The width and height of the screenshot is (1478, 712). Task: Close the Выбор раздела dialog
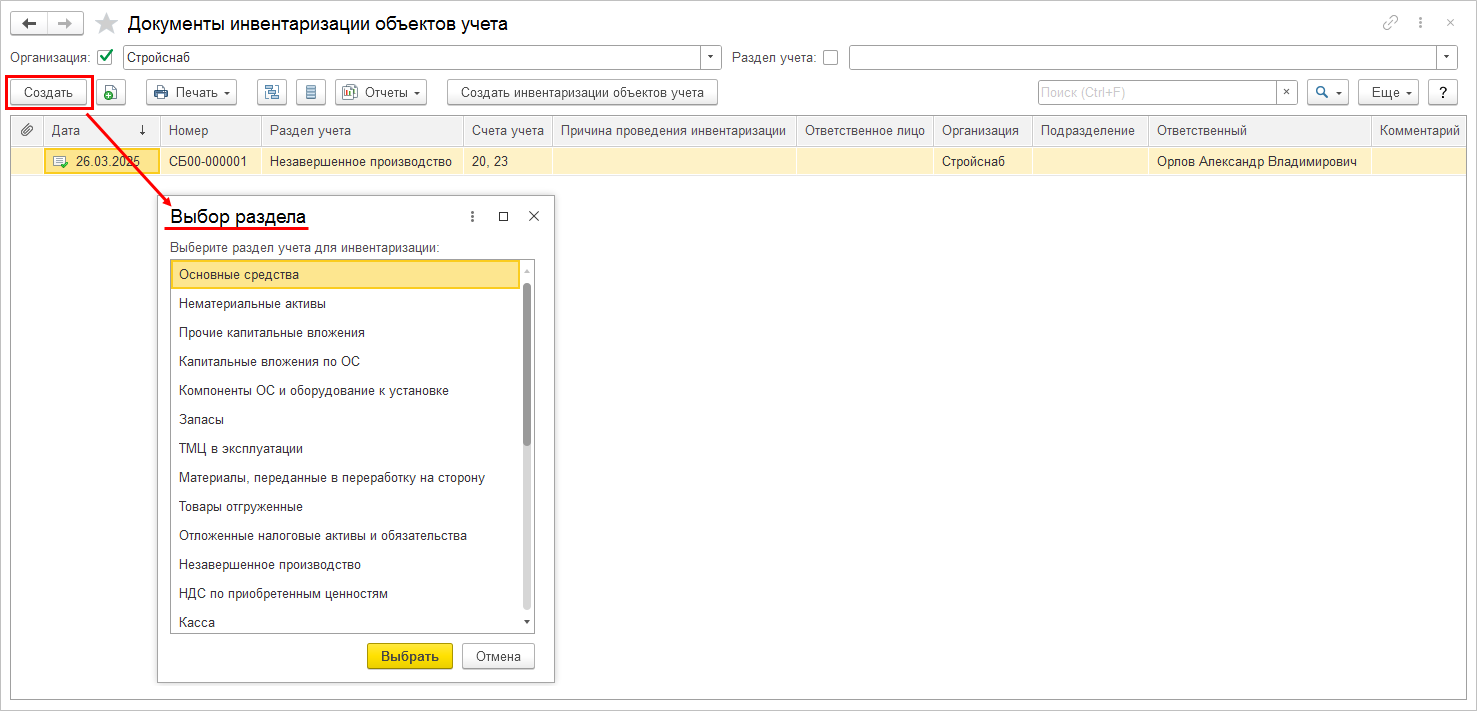[534, 216]
